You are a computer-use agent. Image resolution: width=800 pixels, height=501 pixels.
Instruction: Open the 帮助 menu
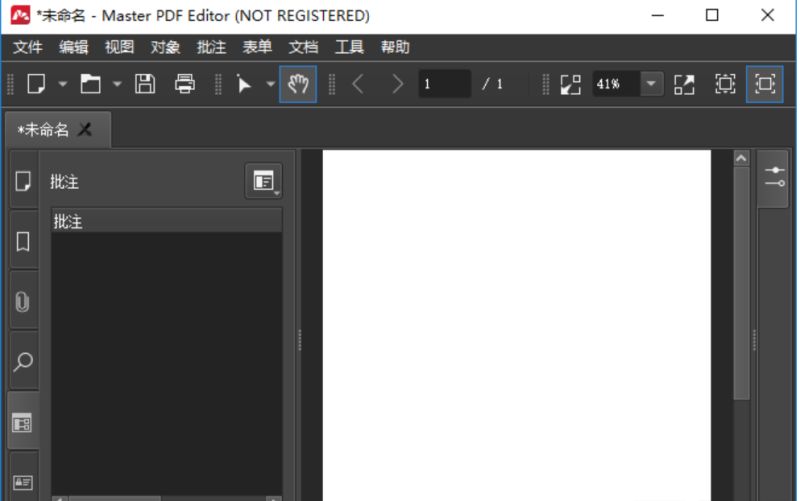(395, 47)
